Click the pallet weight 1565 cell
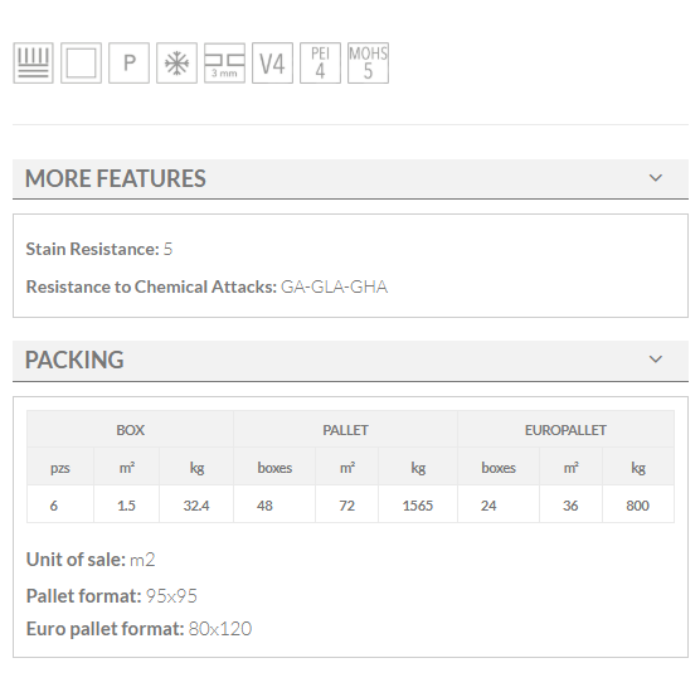This screenshot has height=700, width=700. coord(417,505)
